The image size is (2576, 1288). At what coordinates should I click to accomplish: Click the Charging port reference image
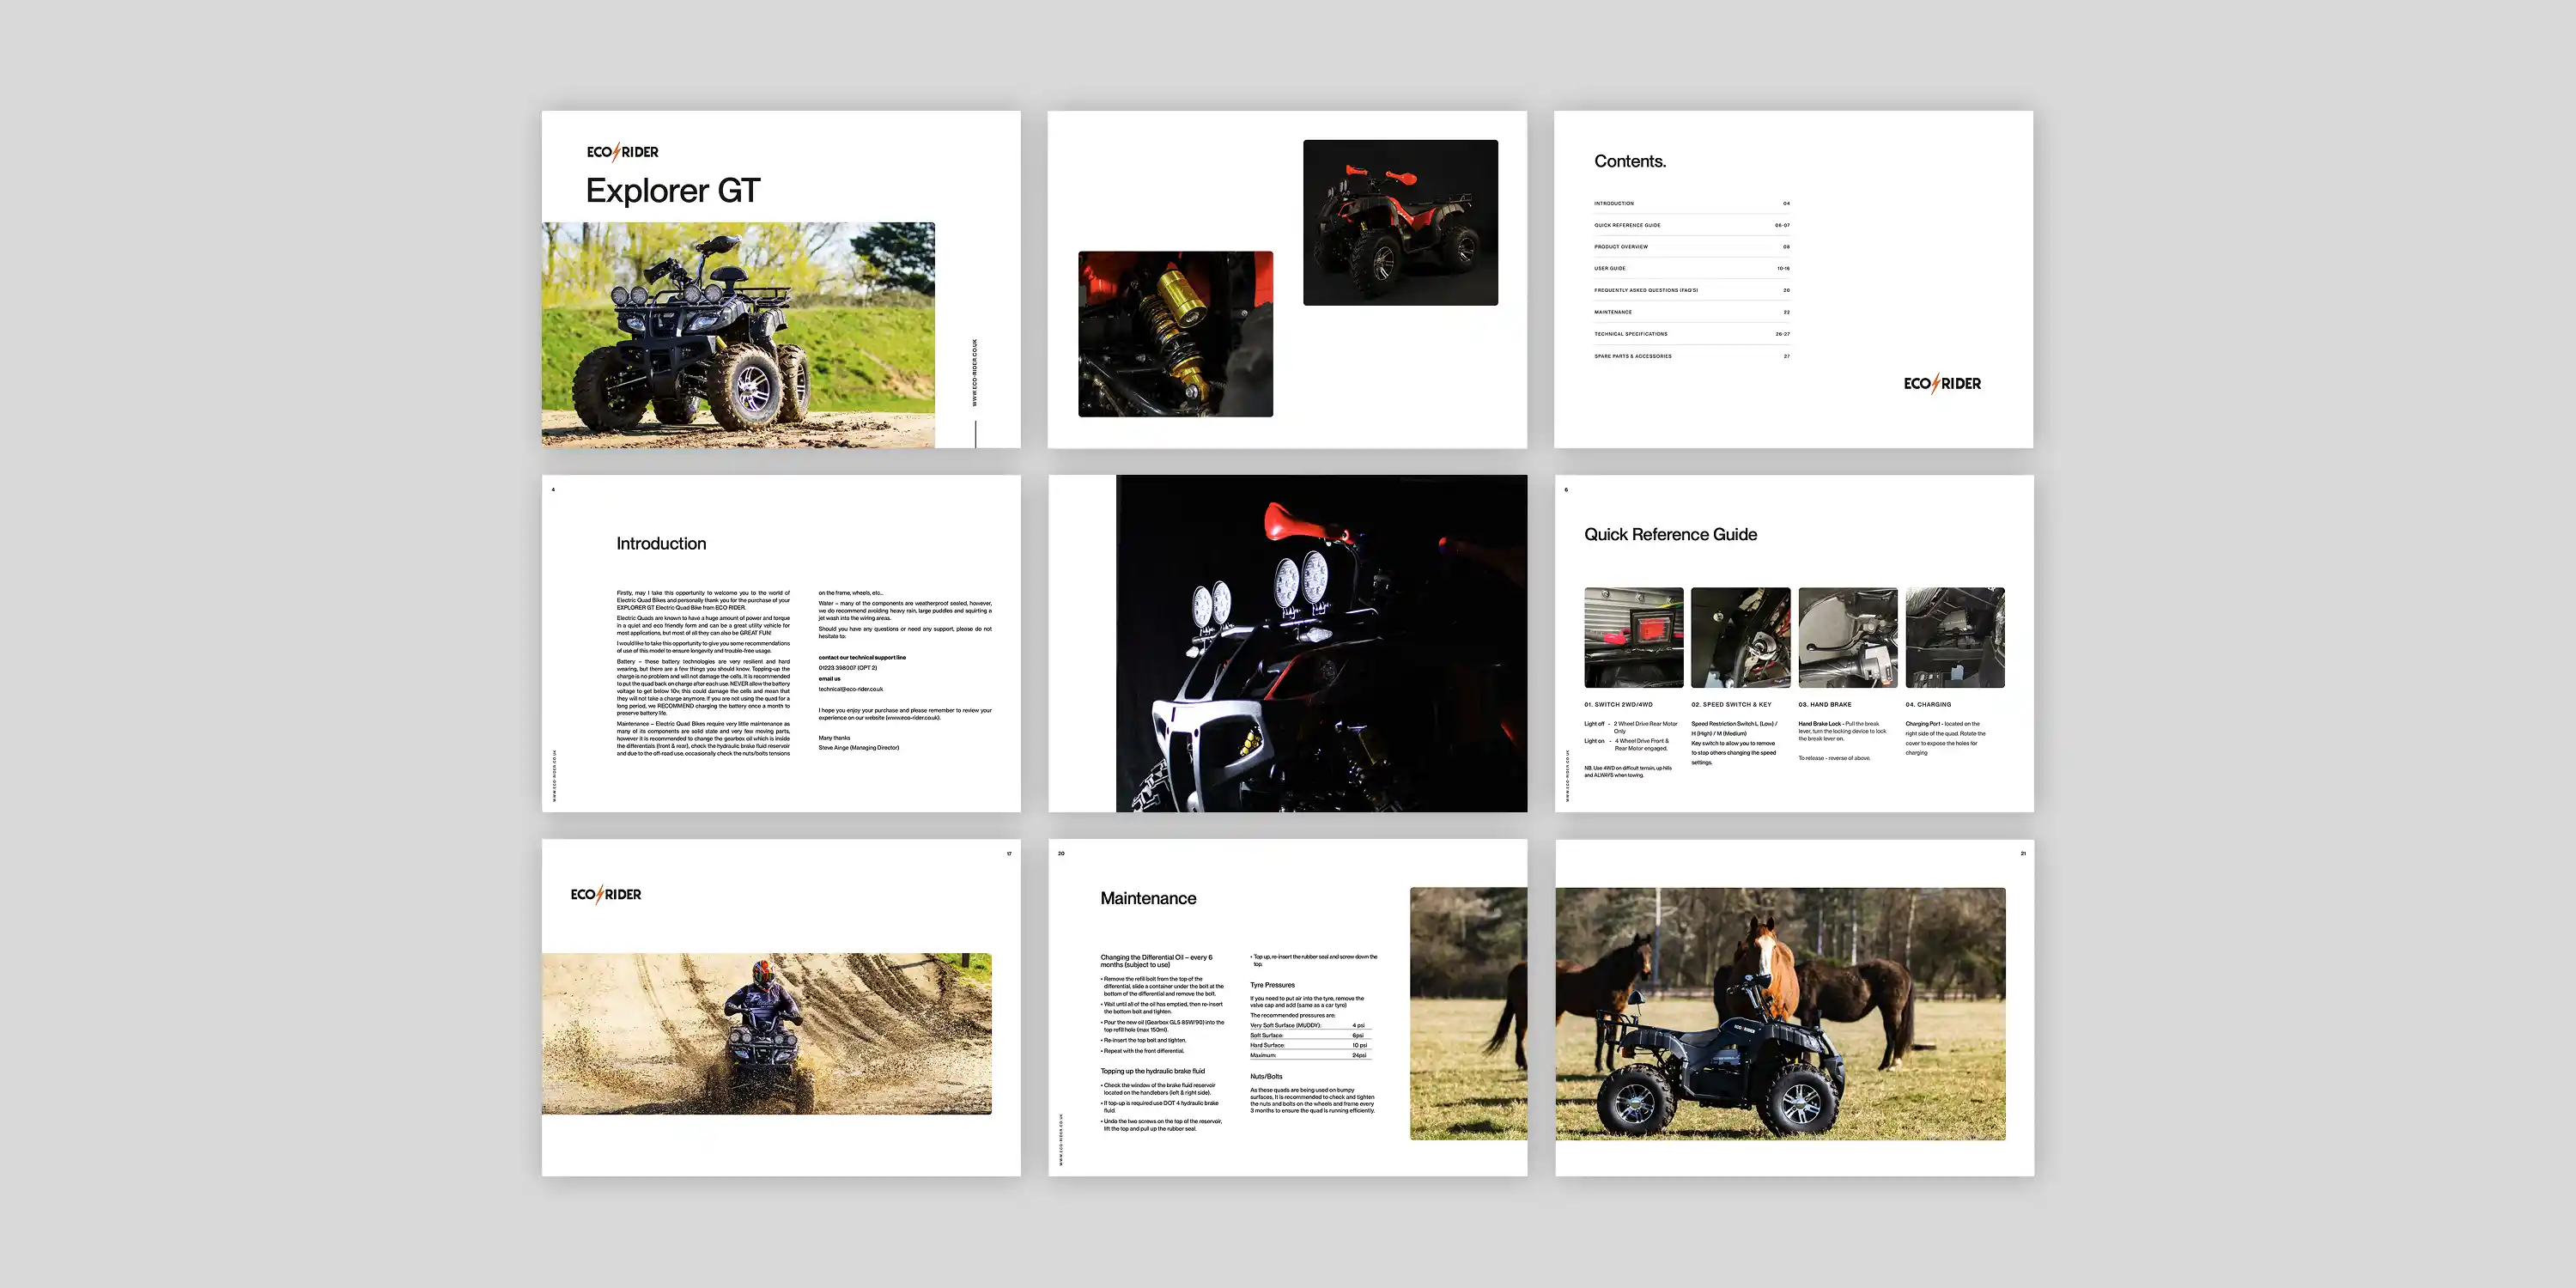[1954, 637]
